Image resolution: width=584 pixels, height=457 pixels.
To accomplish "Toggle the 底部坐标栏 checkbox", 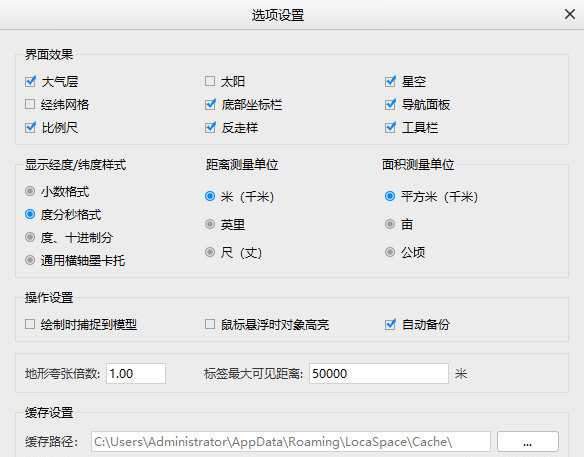I will (x=210, y=104).
